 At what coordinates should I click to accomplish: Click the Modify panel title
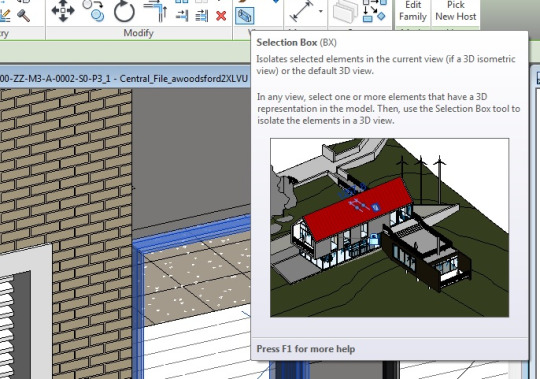[x=138, y=33]
